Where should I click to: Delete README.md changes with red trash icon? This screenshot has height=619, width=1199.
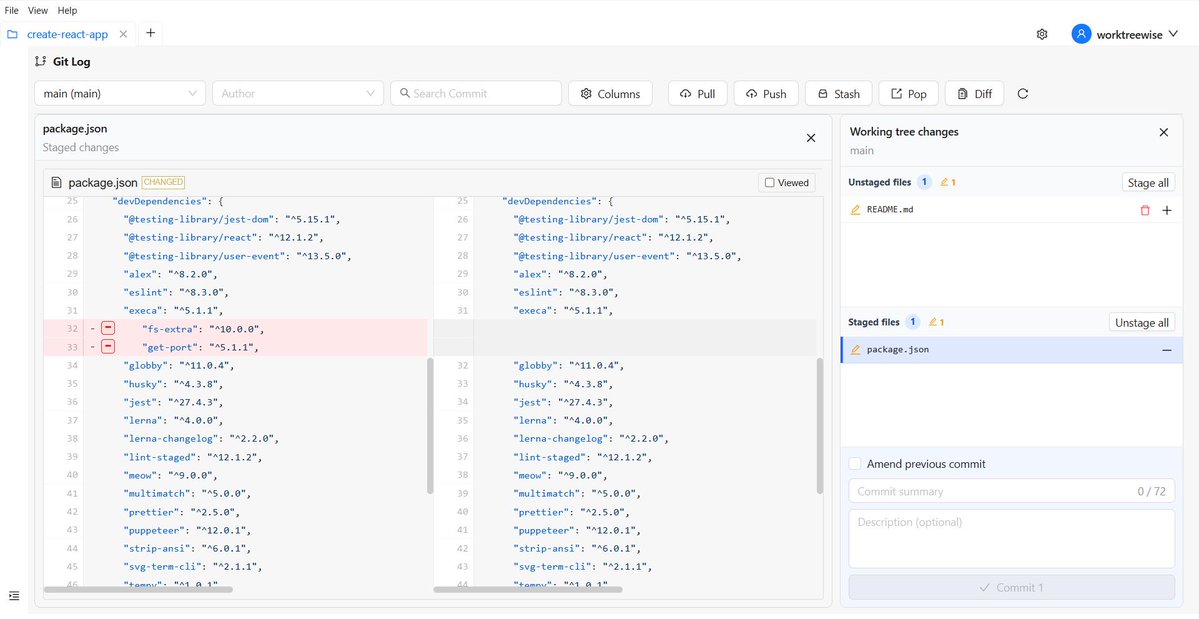[1145, 210]
